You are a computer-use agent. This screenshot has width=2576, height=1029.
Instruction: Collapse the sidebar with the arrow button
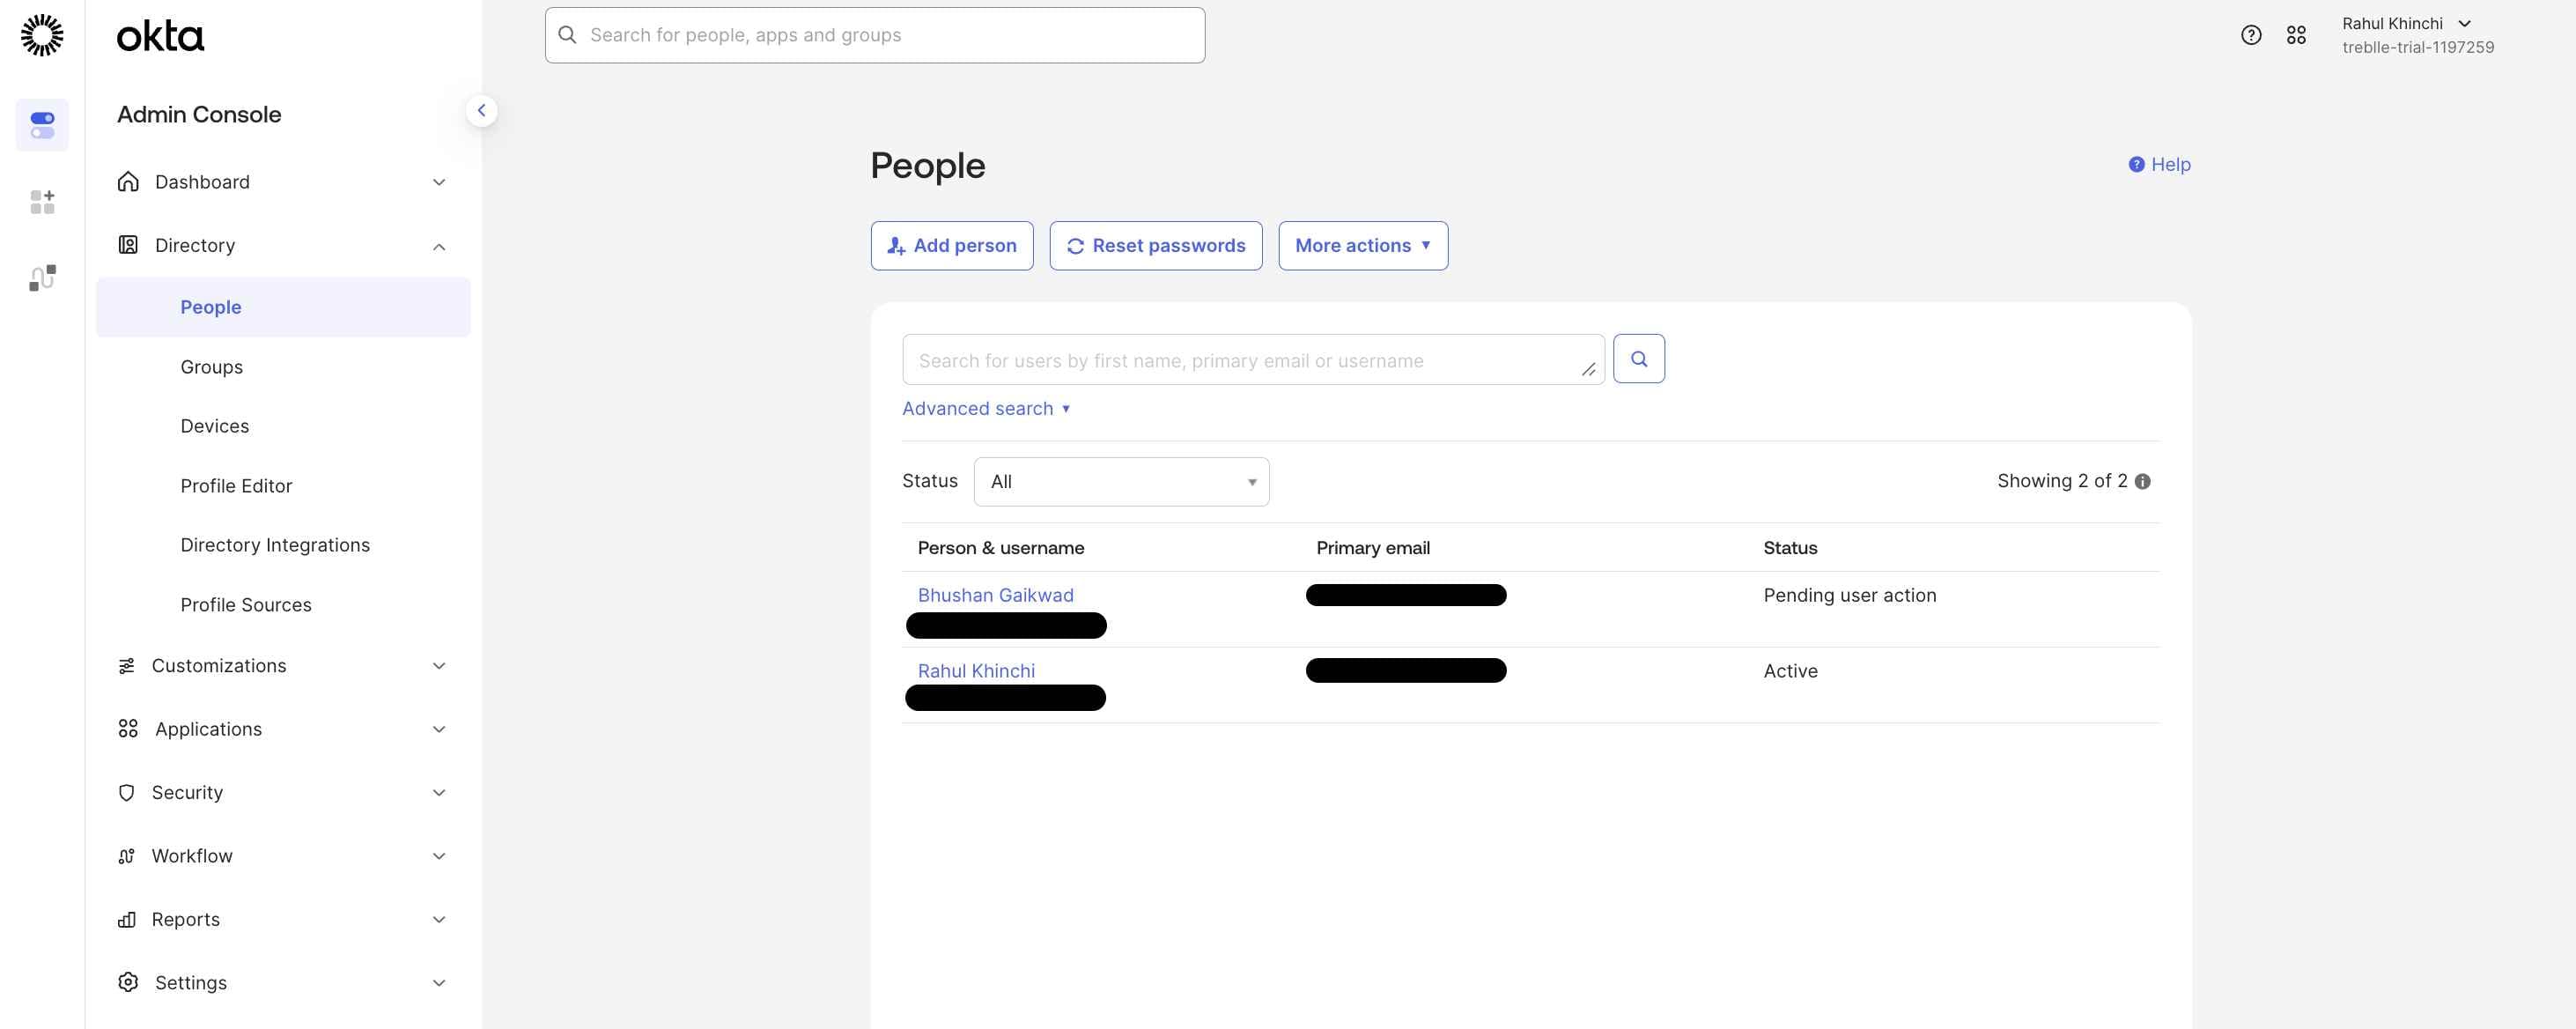481,111
